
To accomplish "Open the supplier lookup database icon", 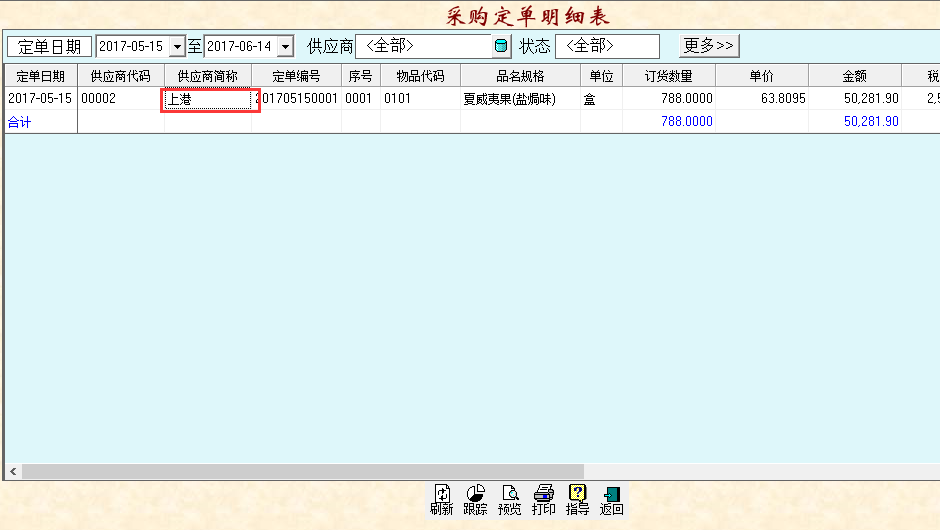I will pos(501,46).
